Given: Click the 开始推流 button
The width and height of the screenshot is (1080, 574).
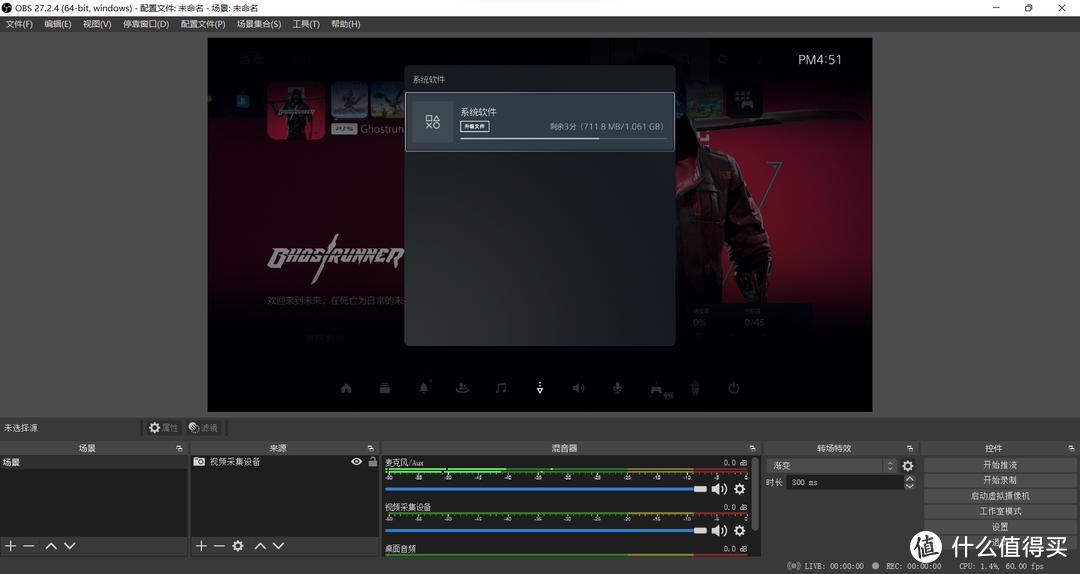Looking at the screenshot, I should click(999, 465).
